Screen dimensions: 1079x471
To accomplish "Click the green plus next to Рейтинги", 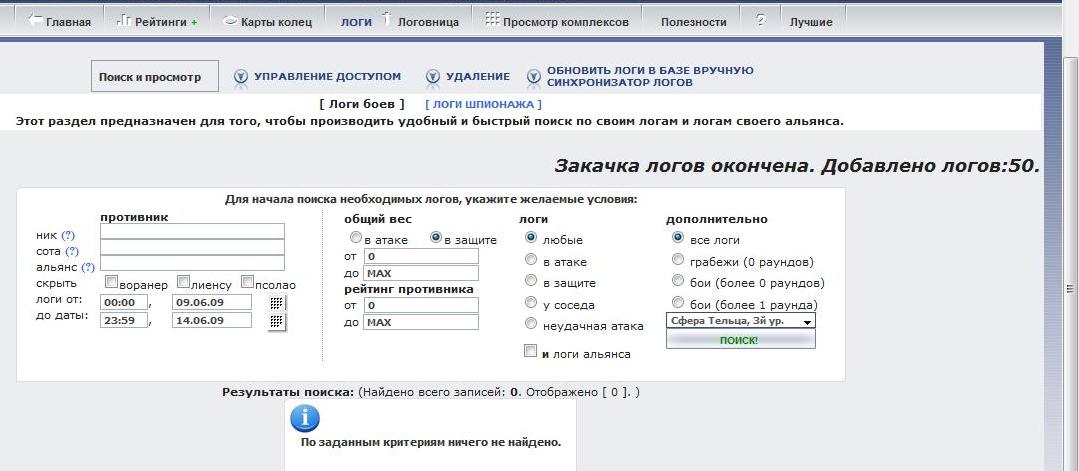I will click(194, 23).
